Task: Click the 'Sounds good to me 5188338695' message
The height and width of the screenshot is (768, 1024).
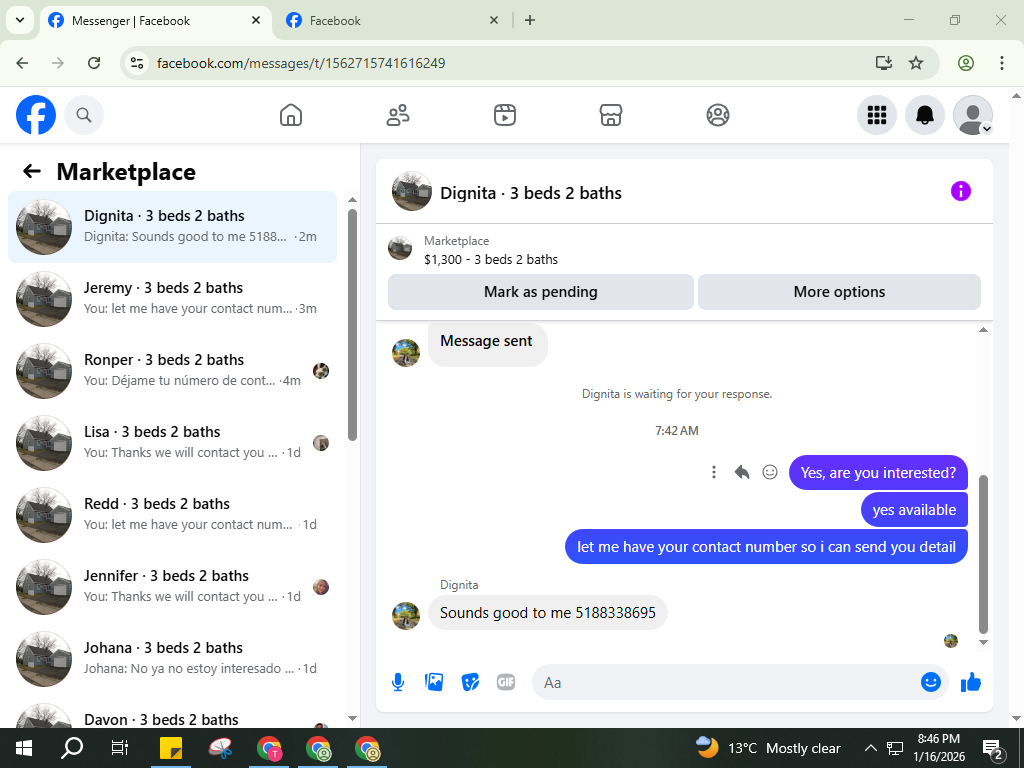Action: [547, 613]
